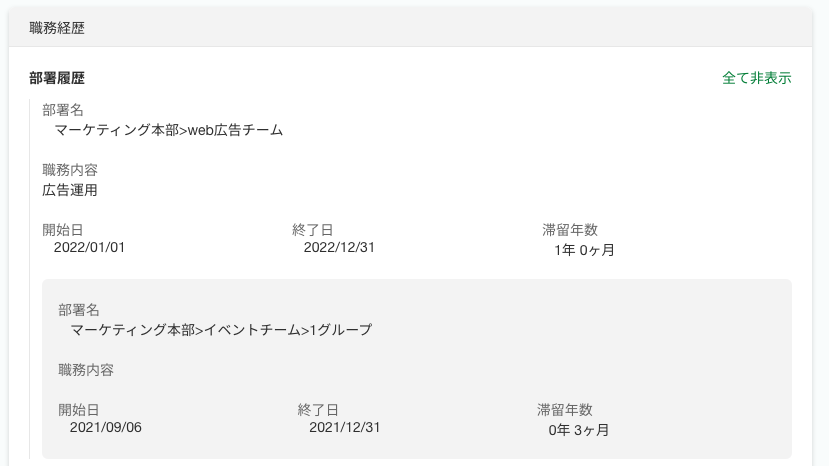The image size is (829, 466).
Task: Click the end date 2021/12/31
Action: (345, 428)
